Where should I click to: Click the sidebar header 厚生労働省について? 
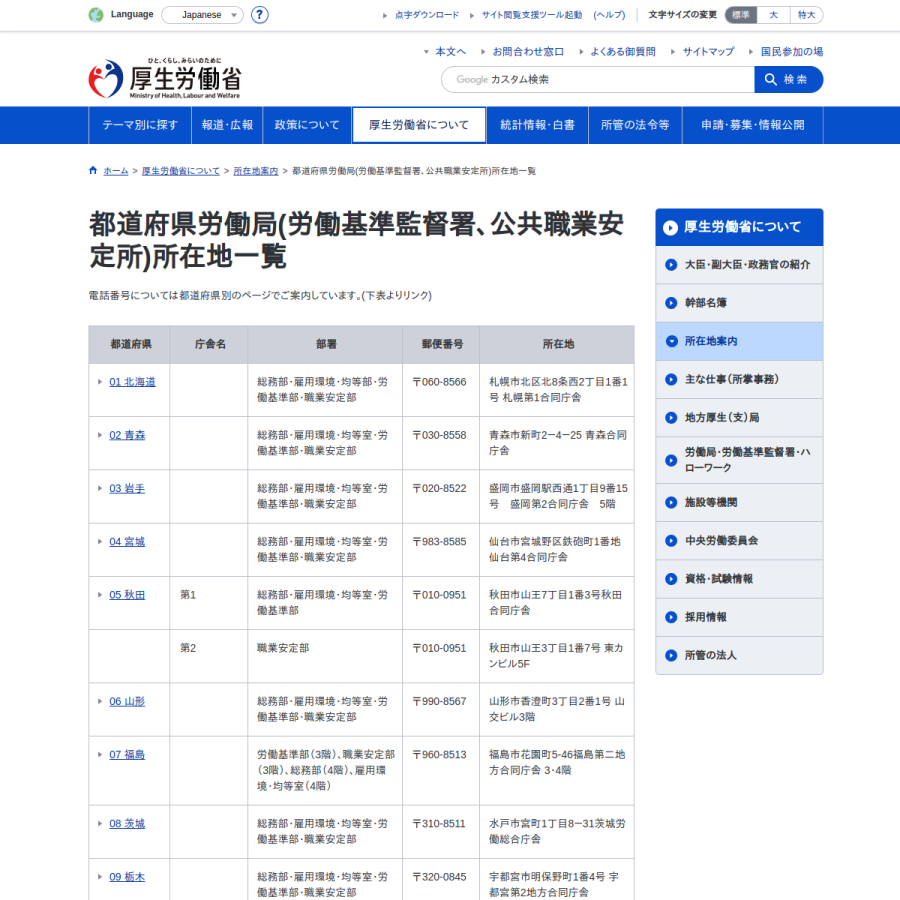tap(739, 227)
